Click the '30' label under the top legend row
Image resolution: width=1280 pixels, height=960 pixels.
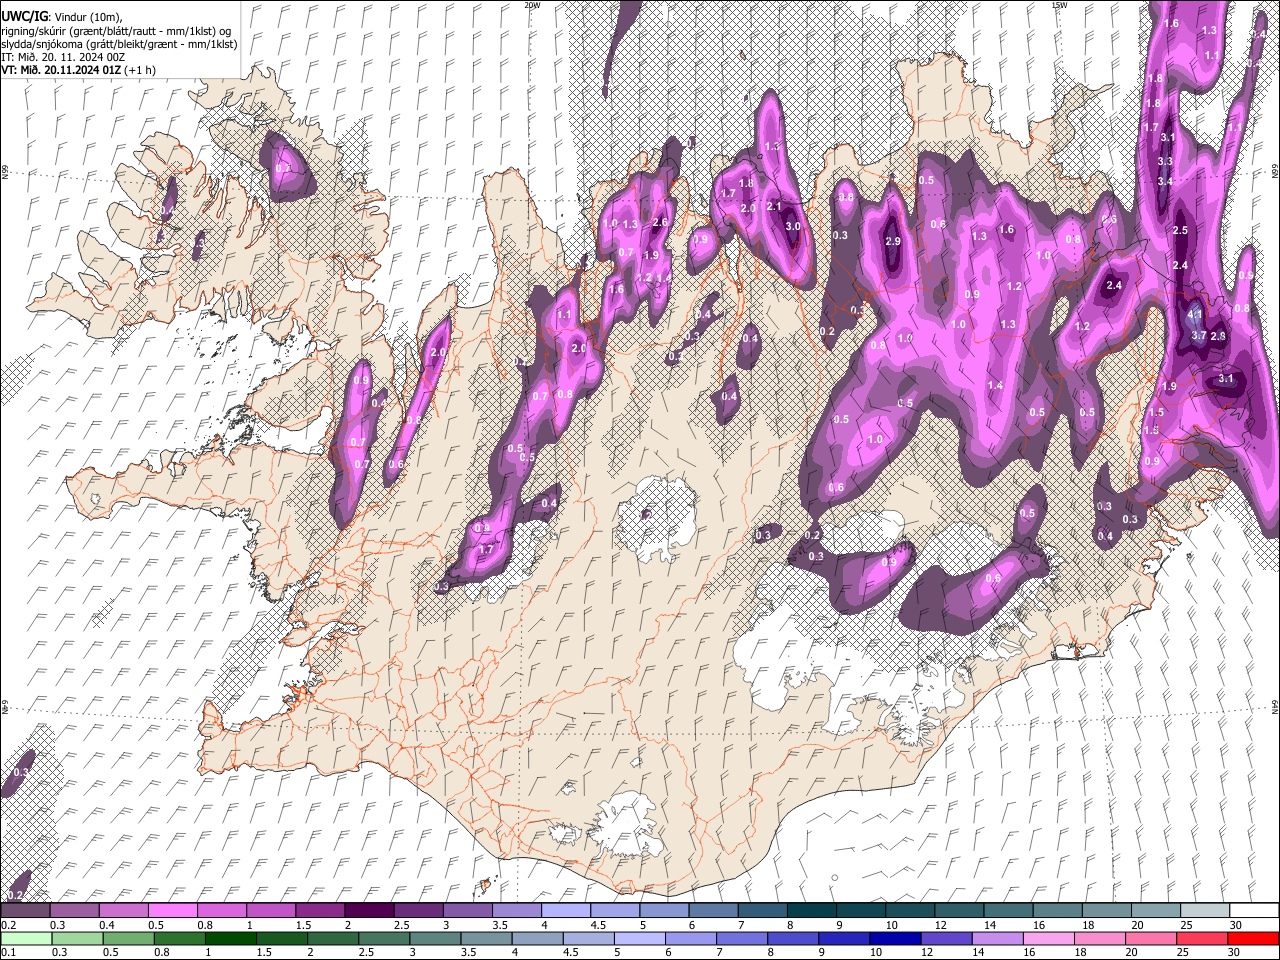(1236, 925)
